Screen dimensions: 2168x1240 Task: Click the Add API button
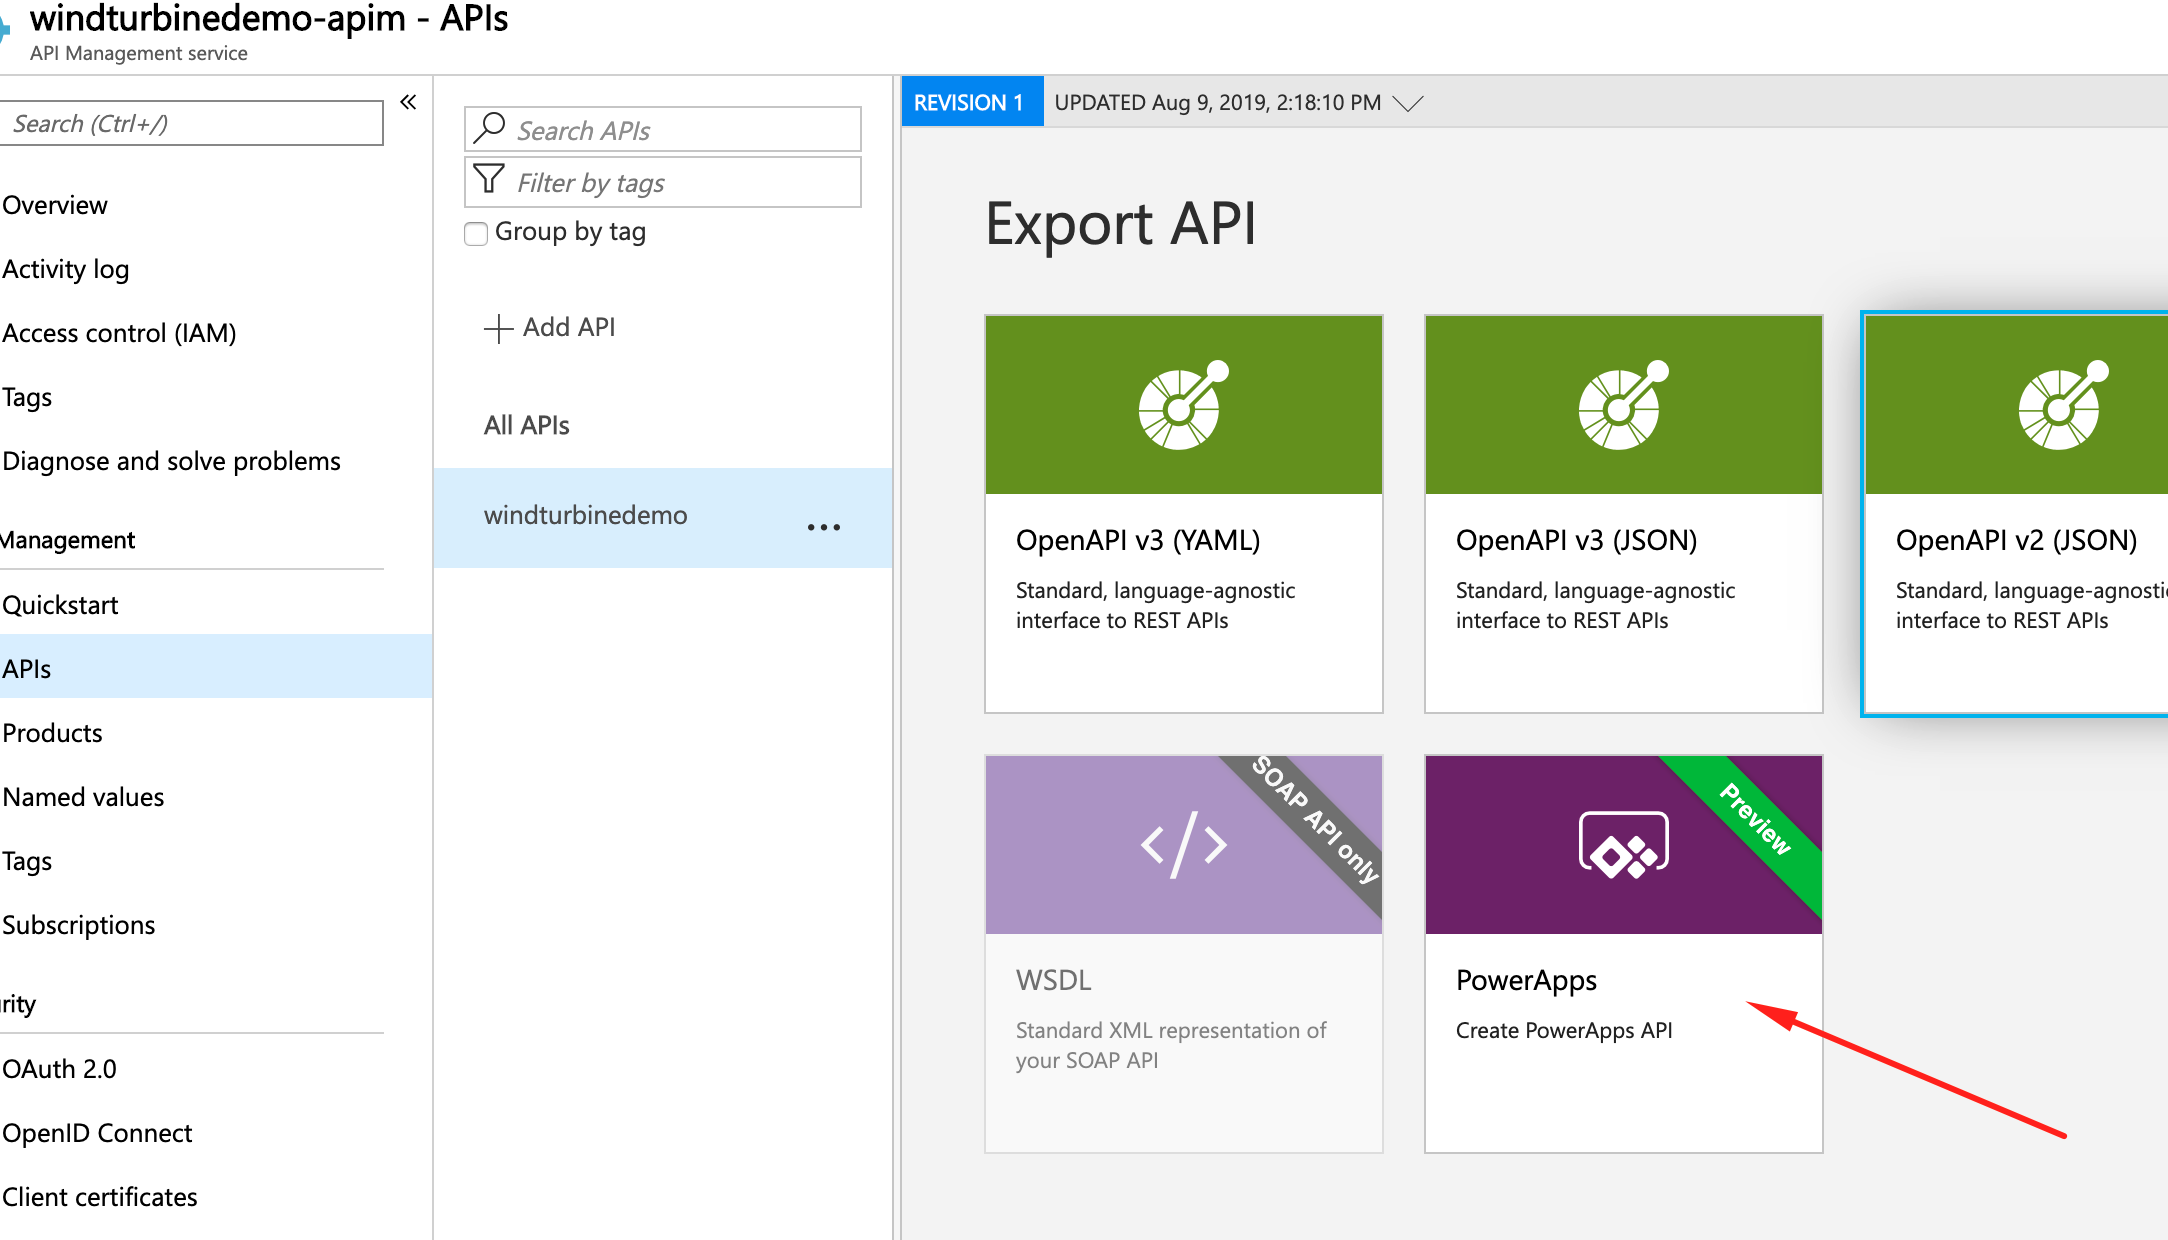(549, 327)
